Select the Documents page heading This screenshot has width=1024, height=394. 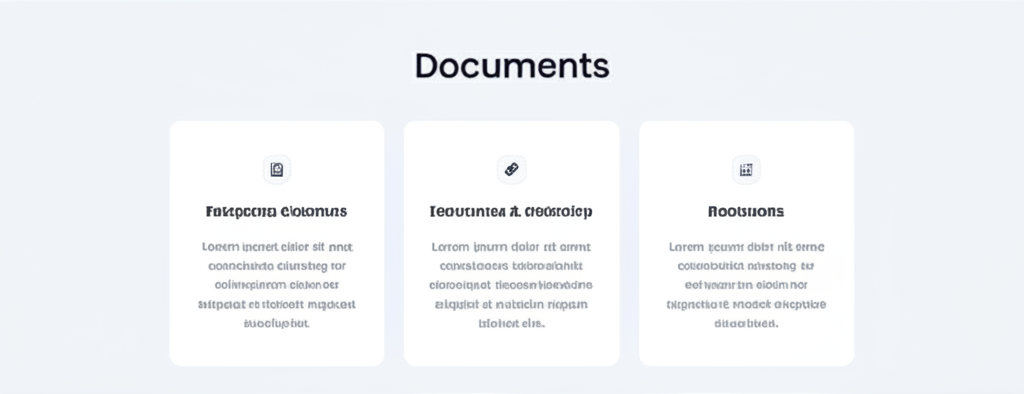[512, 66]
